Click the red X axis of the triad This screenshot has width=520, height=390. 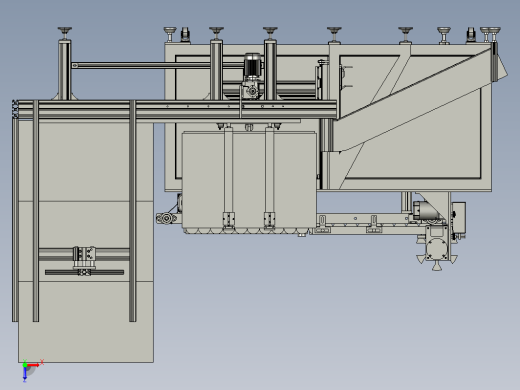pos(34,365)
